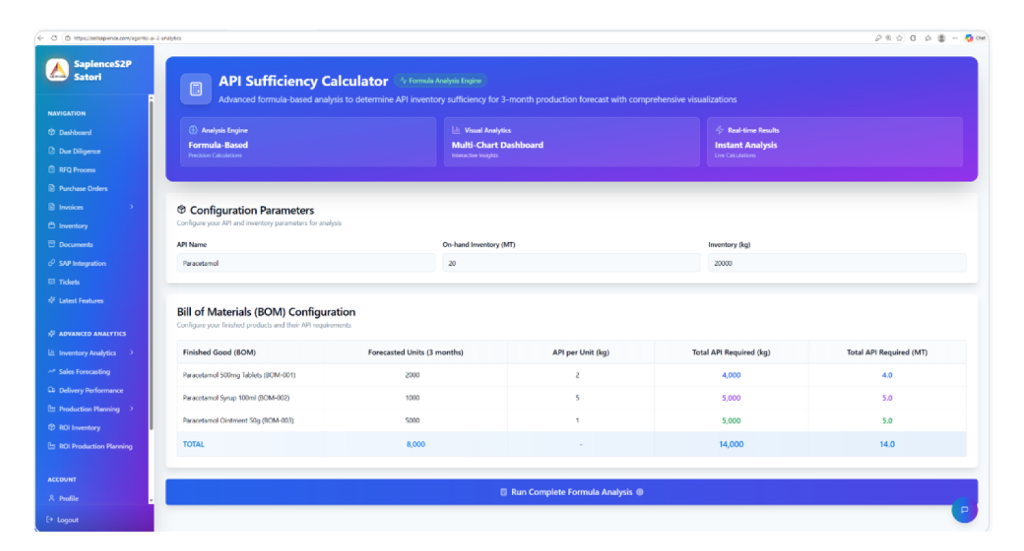
Task: Expand the Production Planning submenu chevron
Action: [132, 409]
